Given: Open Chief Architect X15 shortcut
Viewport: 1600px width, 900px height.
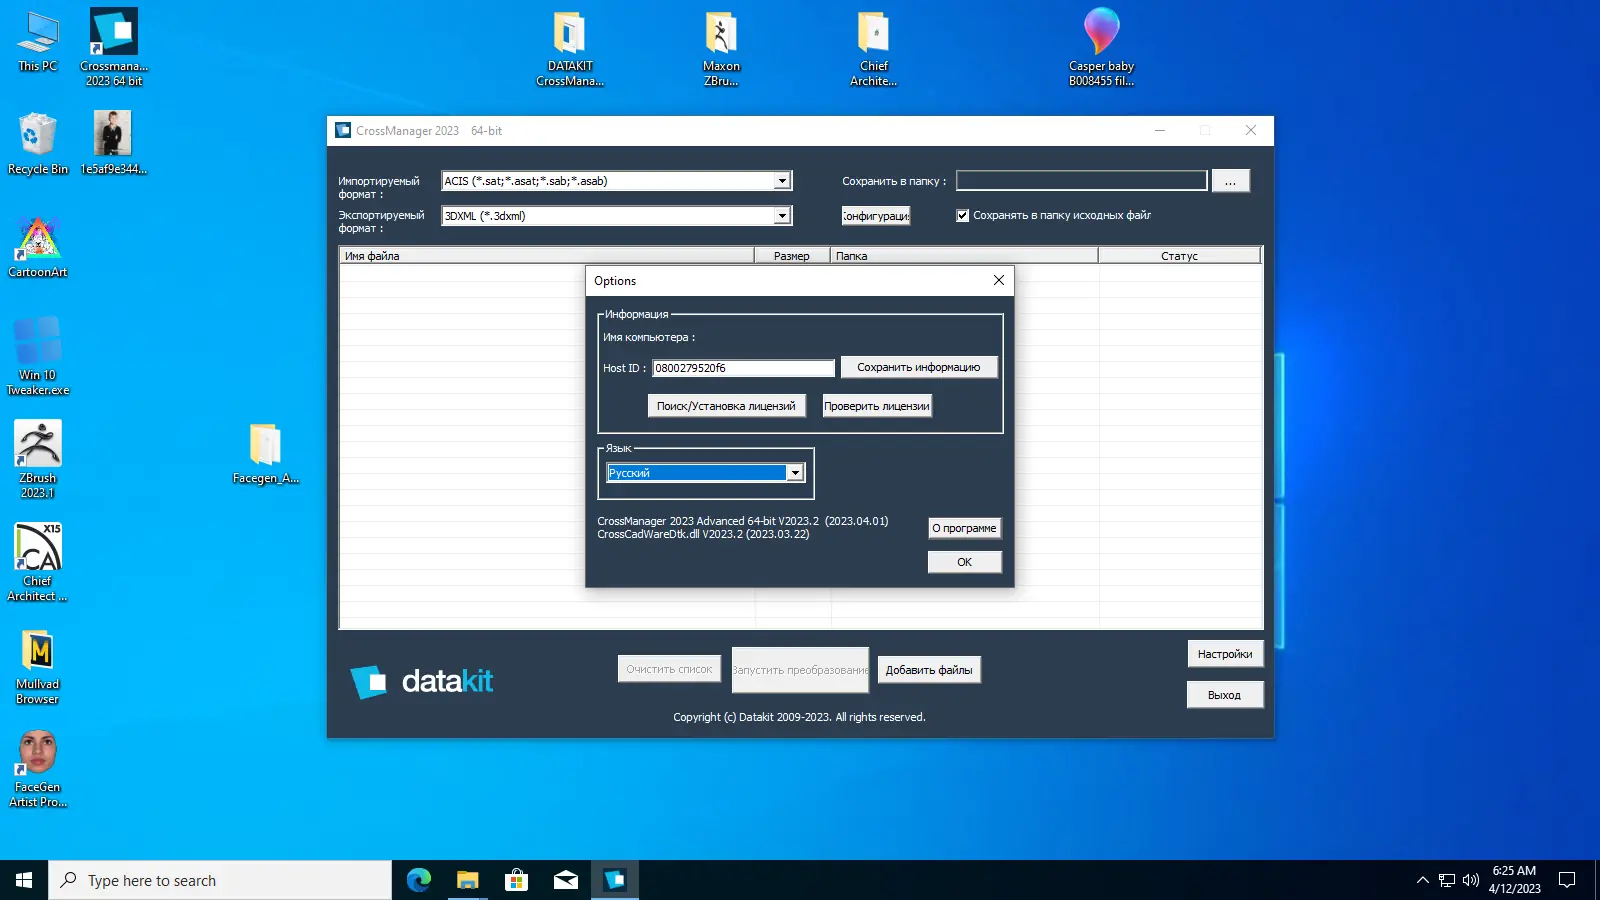Looking at the screenshot, I should 38,562.
